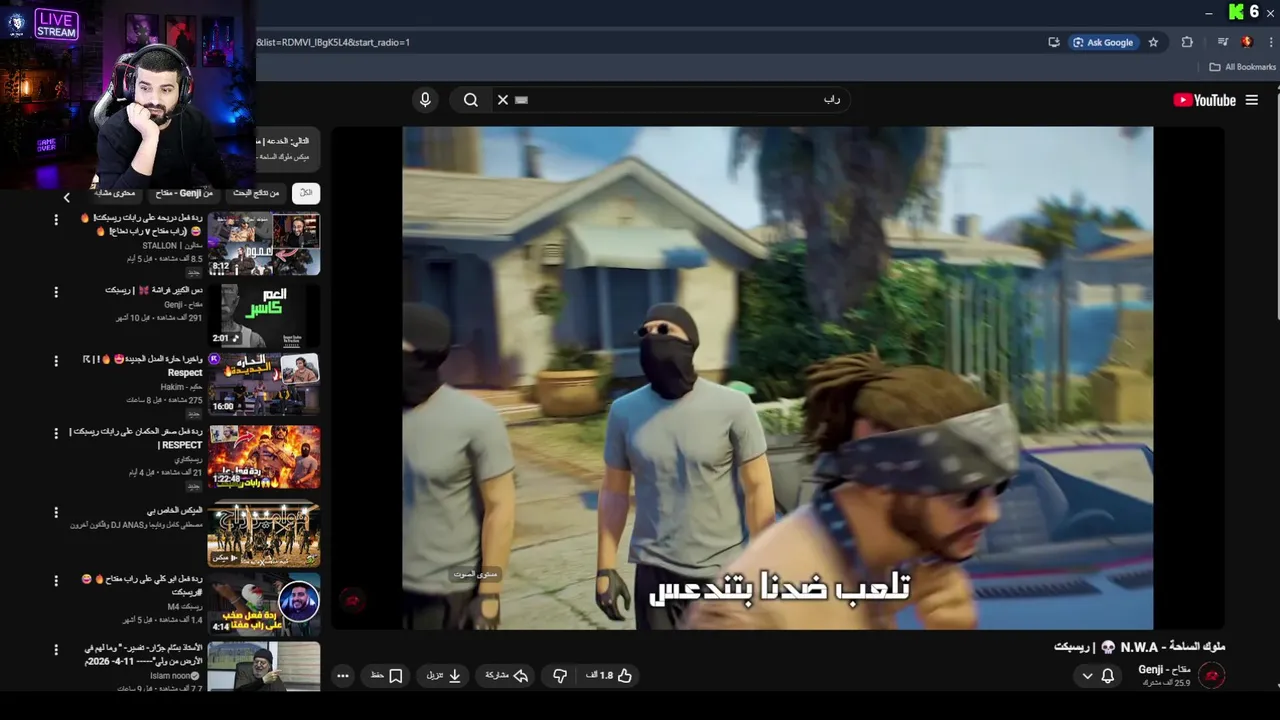
Task: Open options menu for 291 ألف views video
Action: [56, 292]
